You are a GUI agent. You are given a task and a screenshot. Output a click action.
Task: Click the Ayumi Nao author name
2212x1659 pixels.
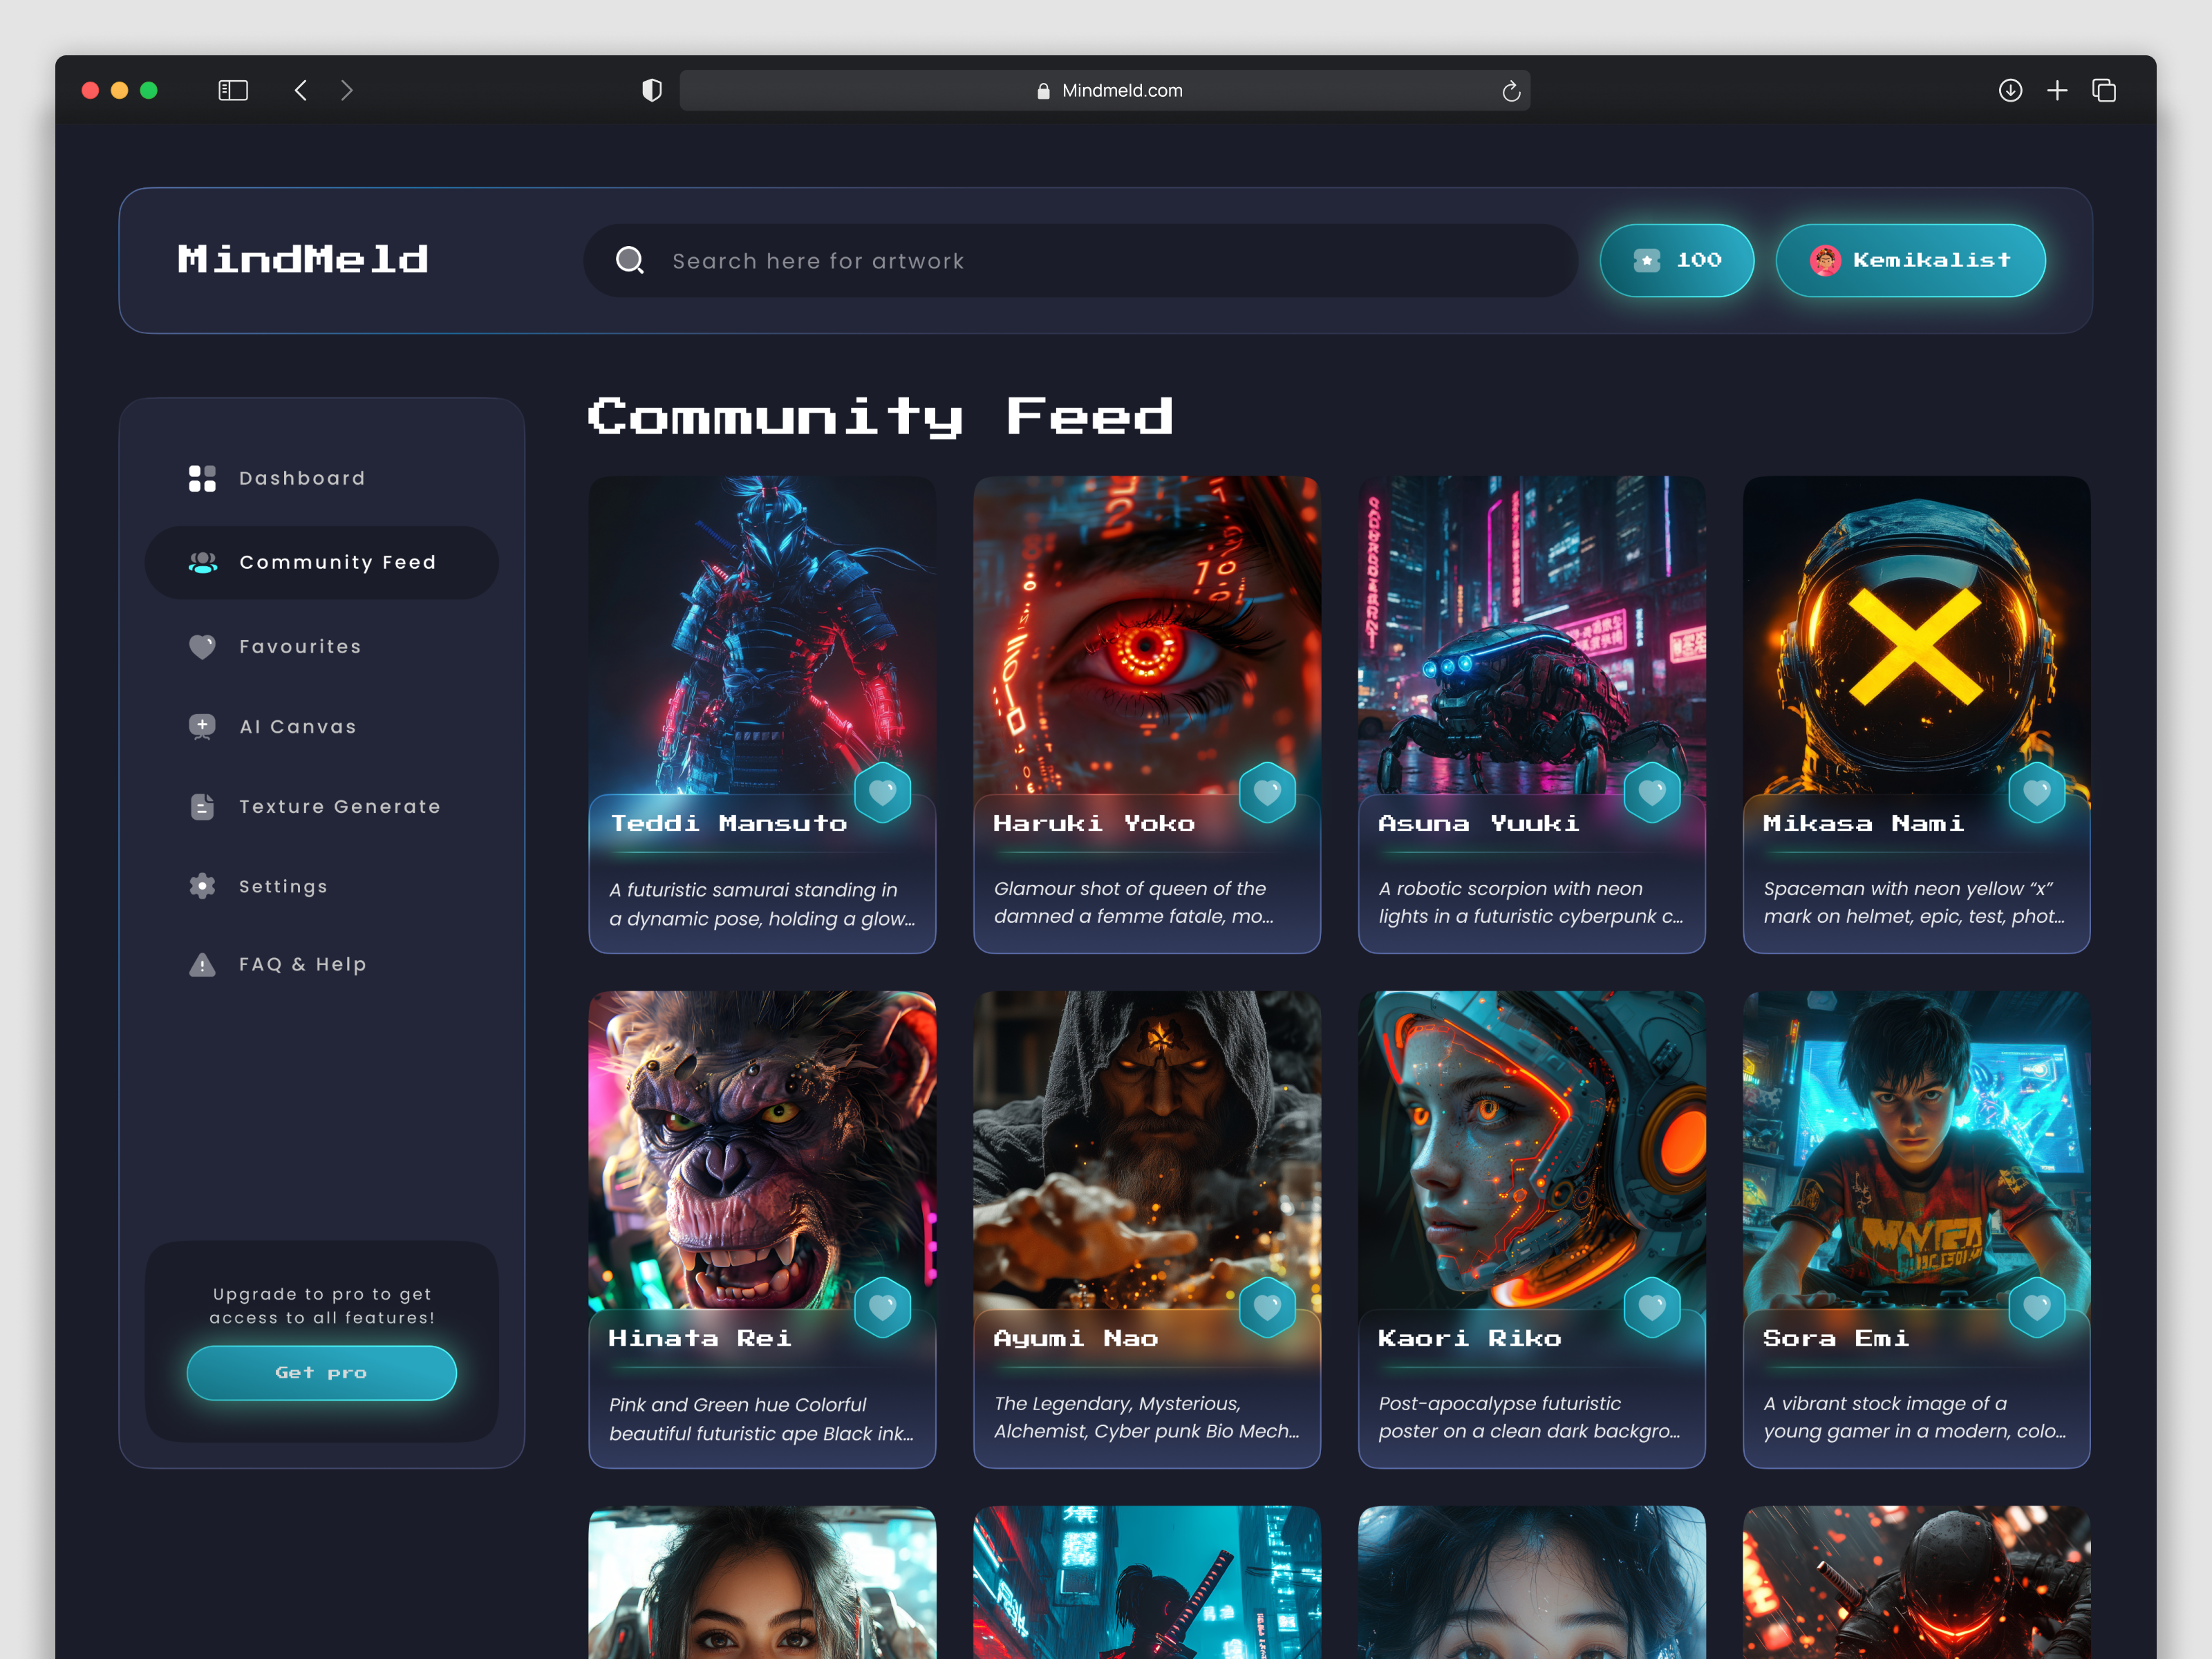pos(1076,1338)
